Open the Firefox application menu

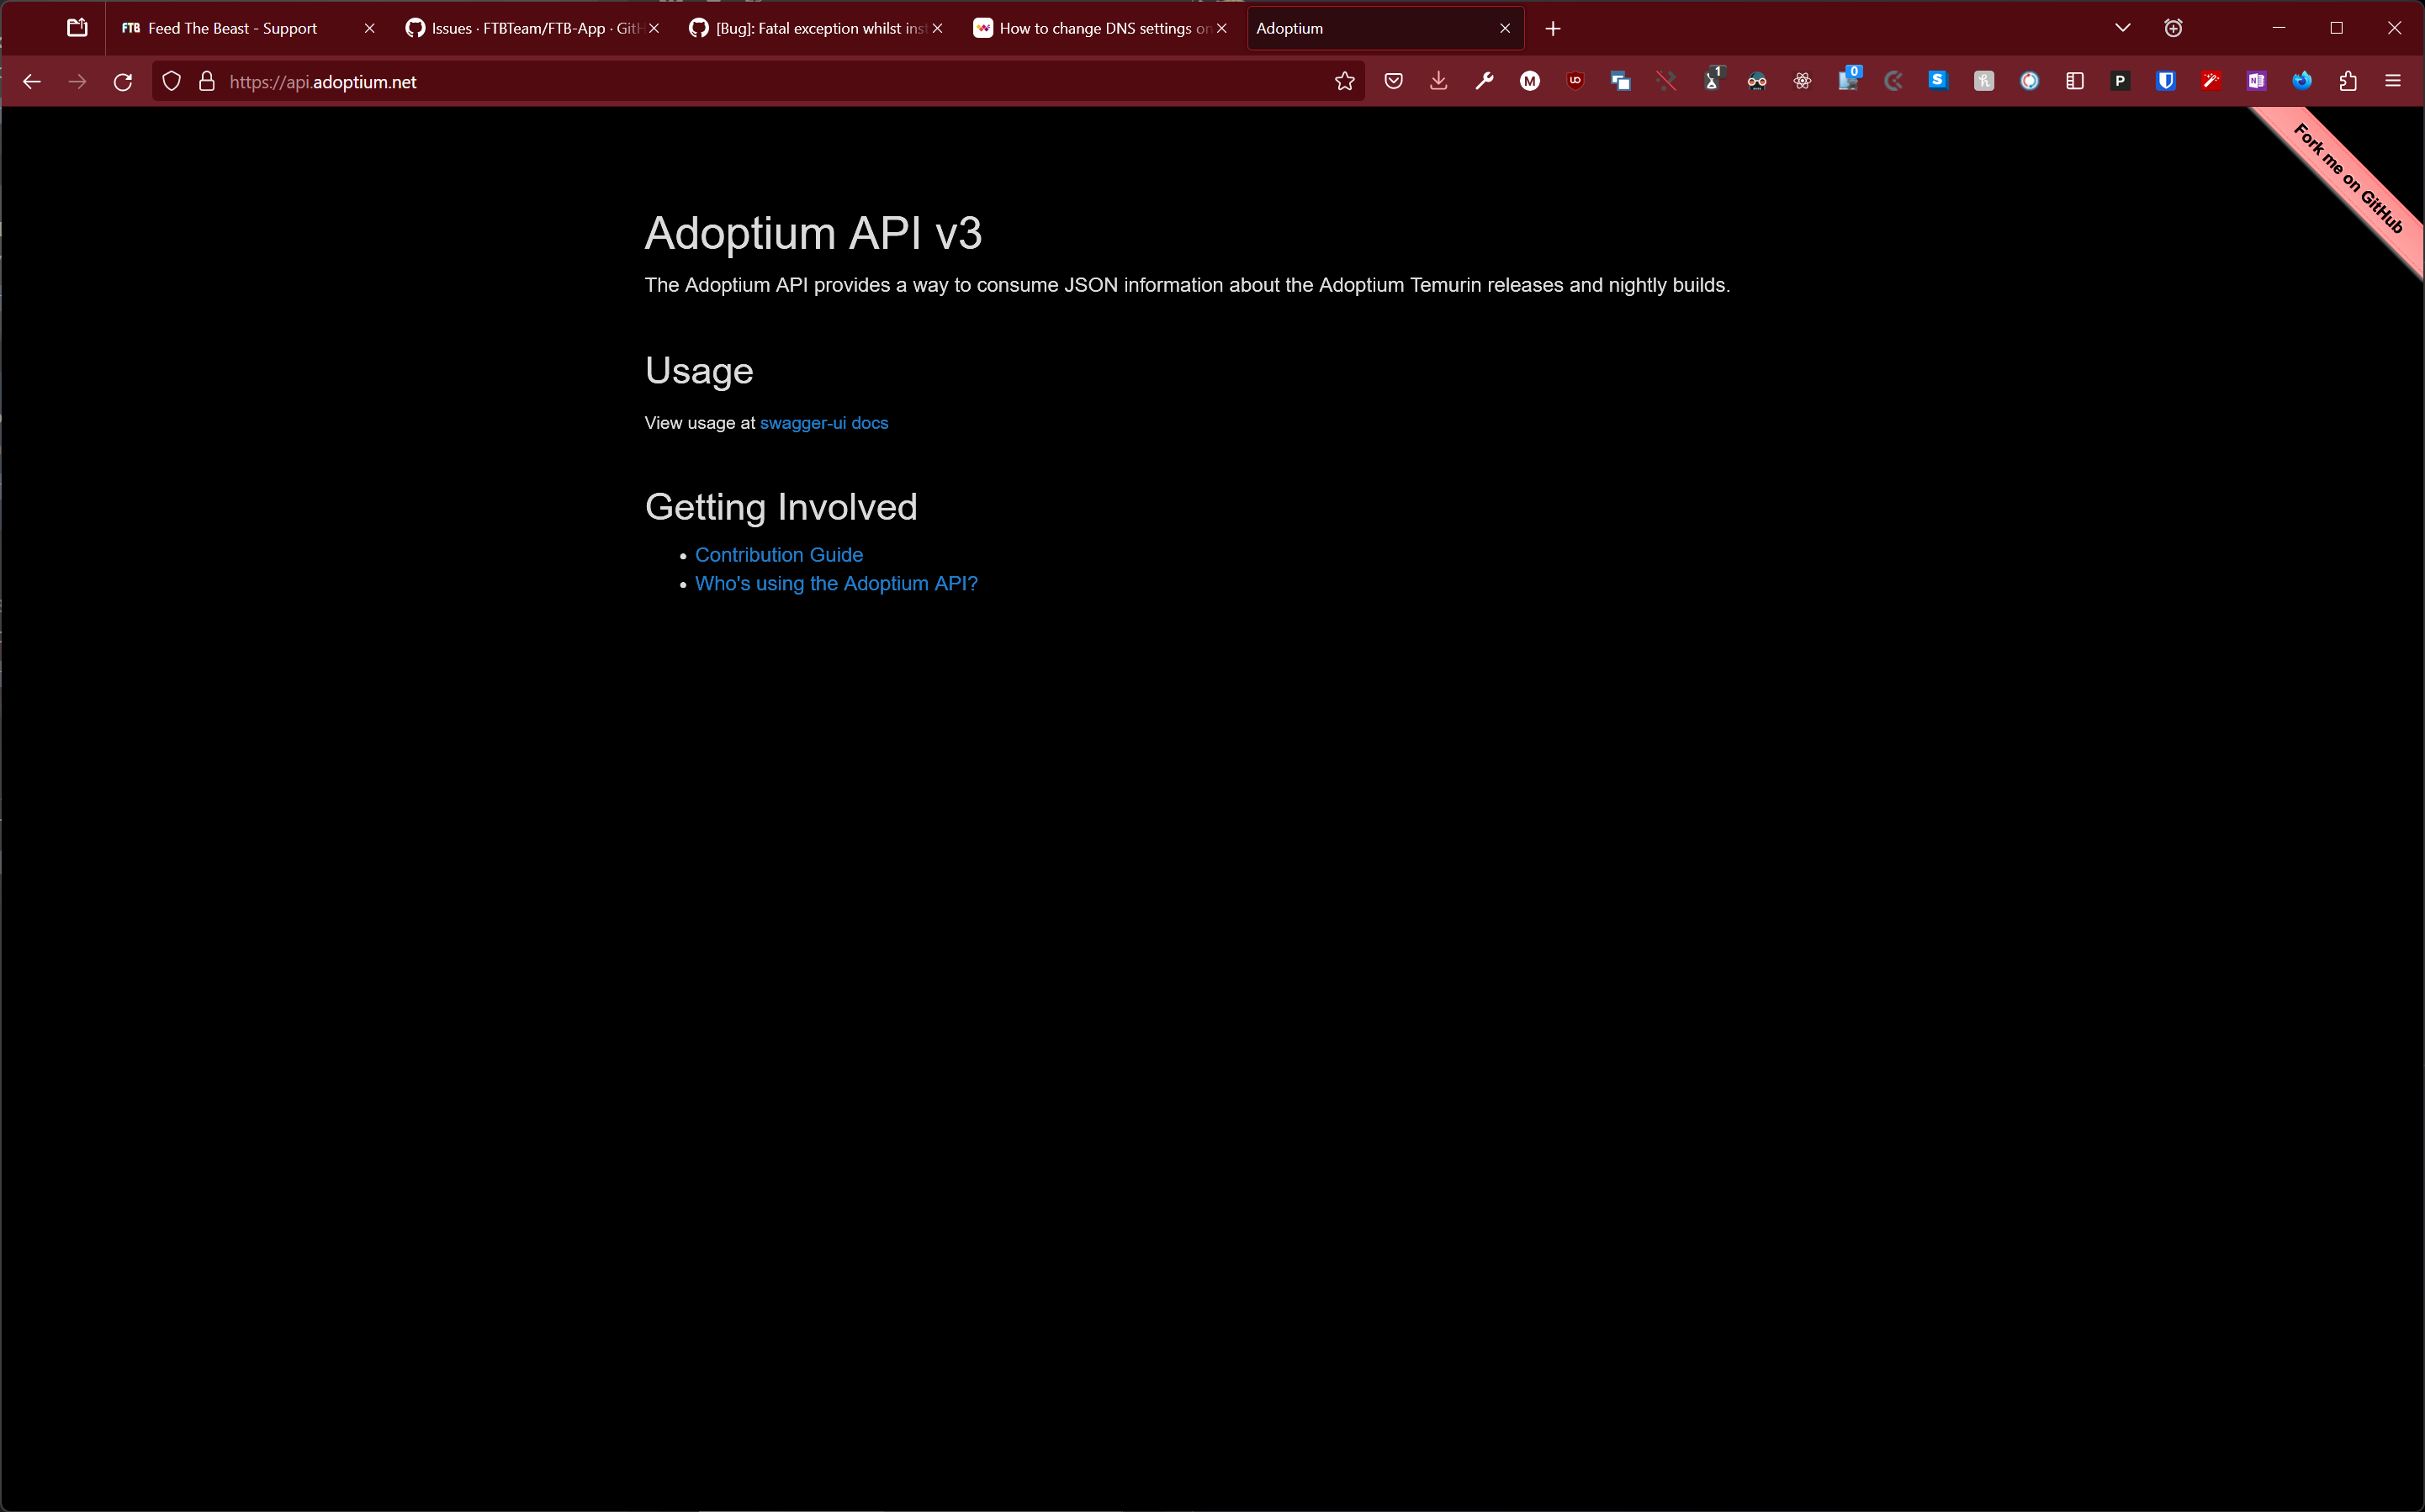(x=2393, y=81)
